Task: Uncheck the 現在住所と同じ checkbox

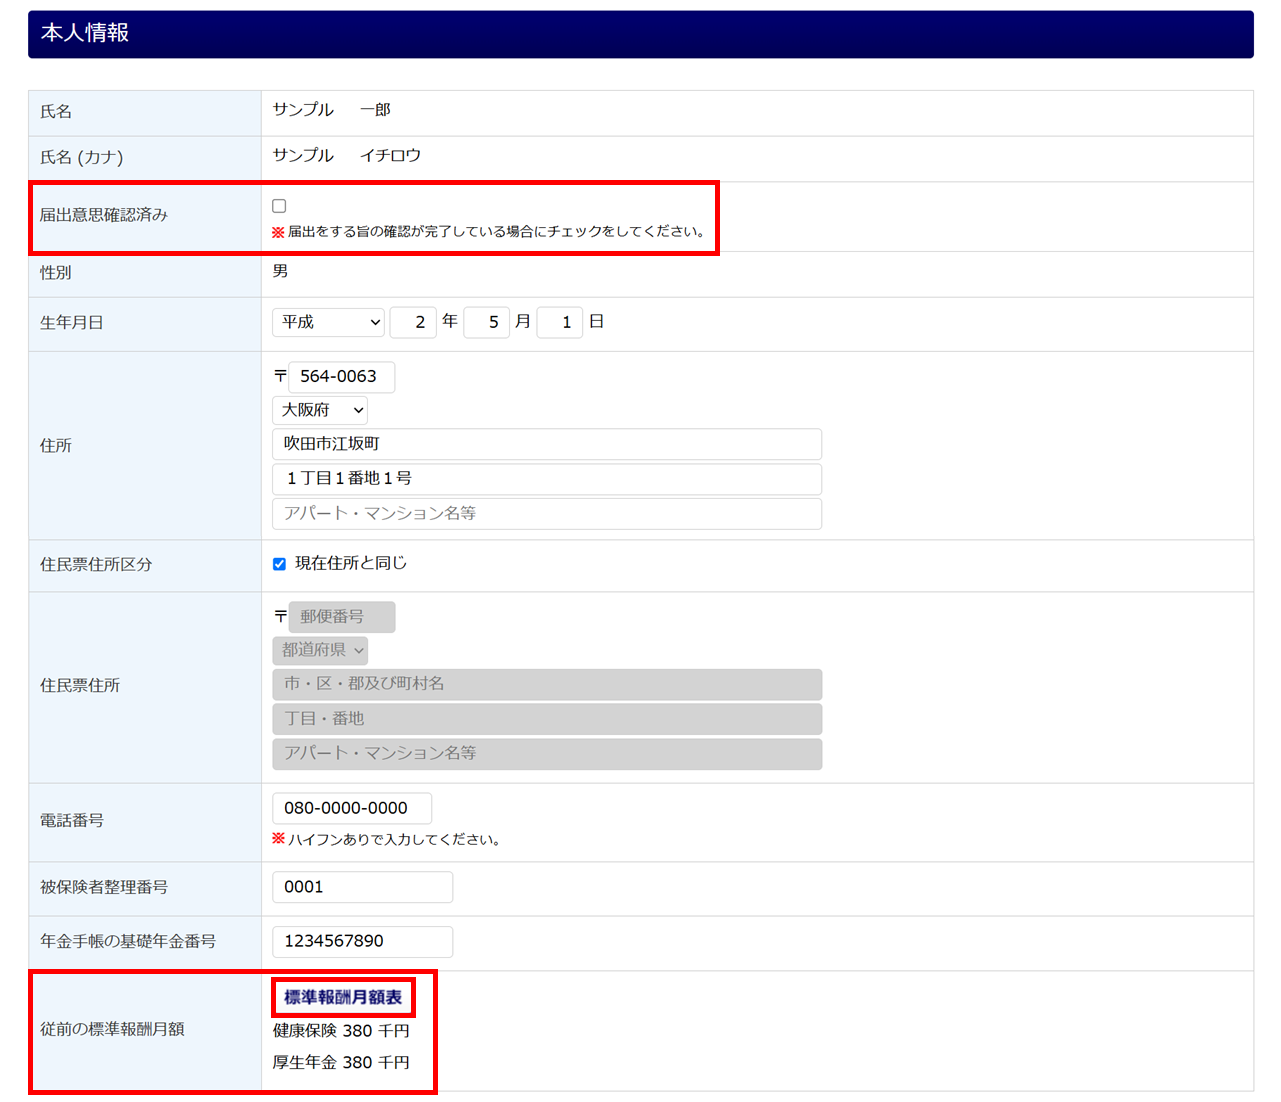Action: (x=279, y=564)
